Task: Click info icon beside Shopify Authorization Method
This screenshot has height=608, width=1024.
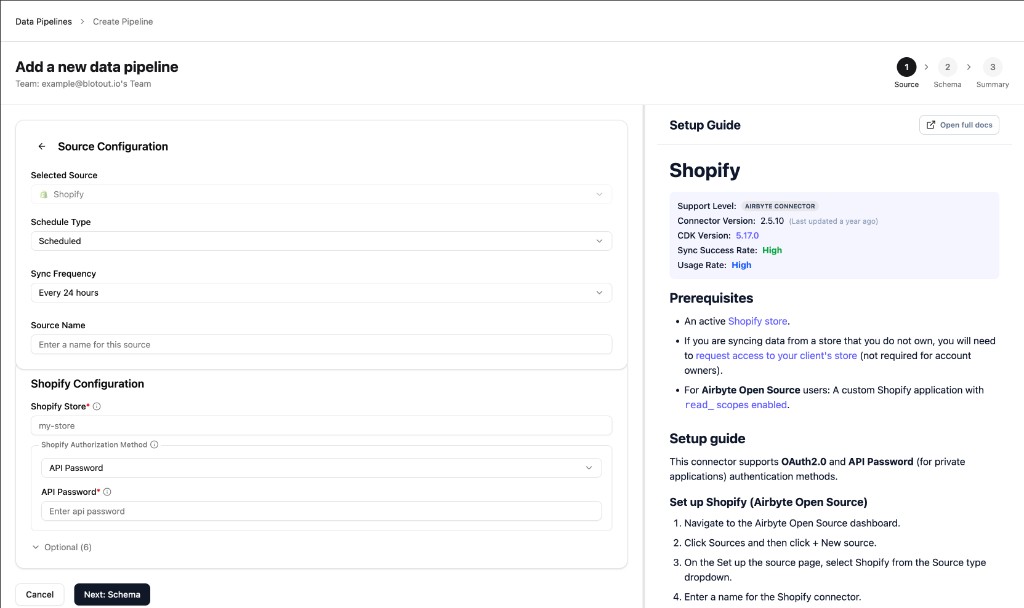Action: tap(154, 445)
